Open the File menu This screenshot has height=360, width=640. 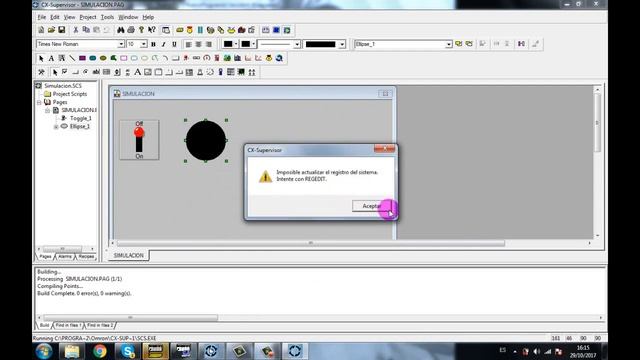tap(42, 17)
